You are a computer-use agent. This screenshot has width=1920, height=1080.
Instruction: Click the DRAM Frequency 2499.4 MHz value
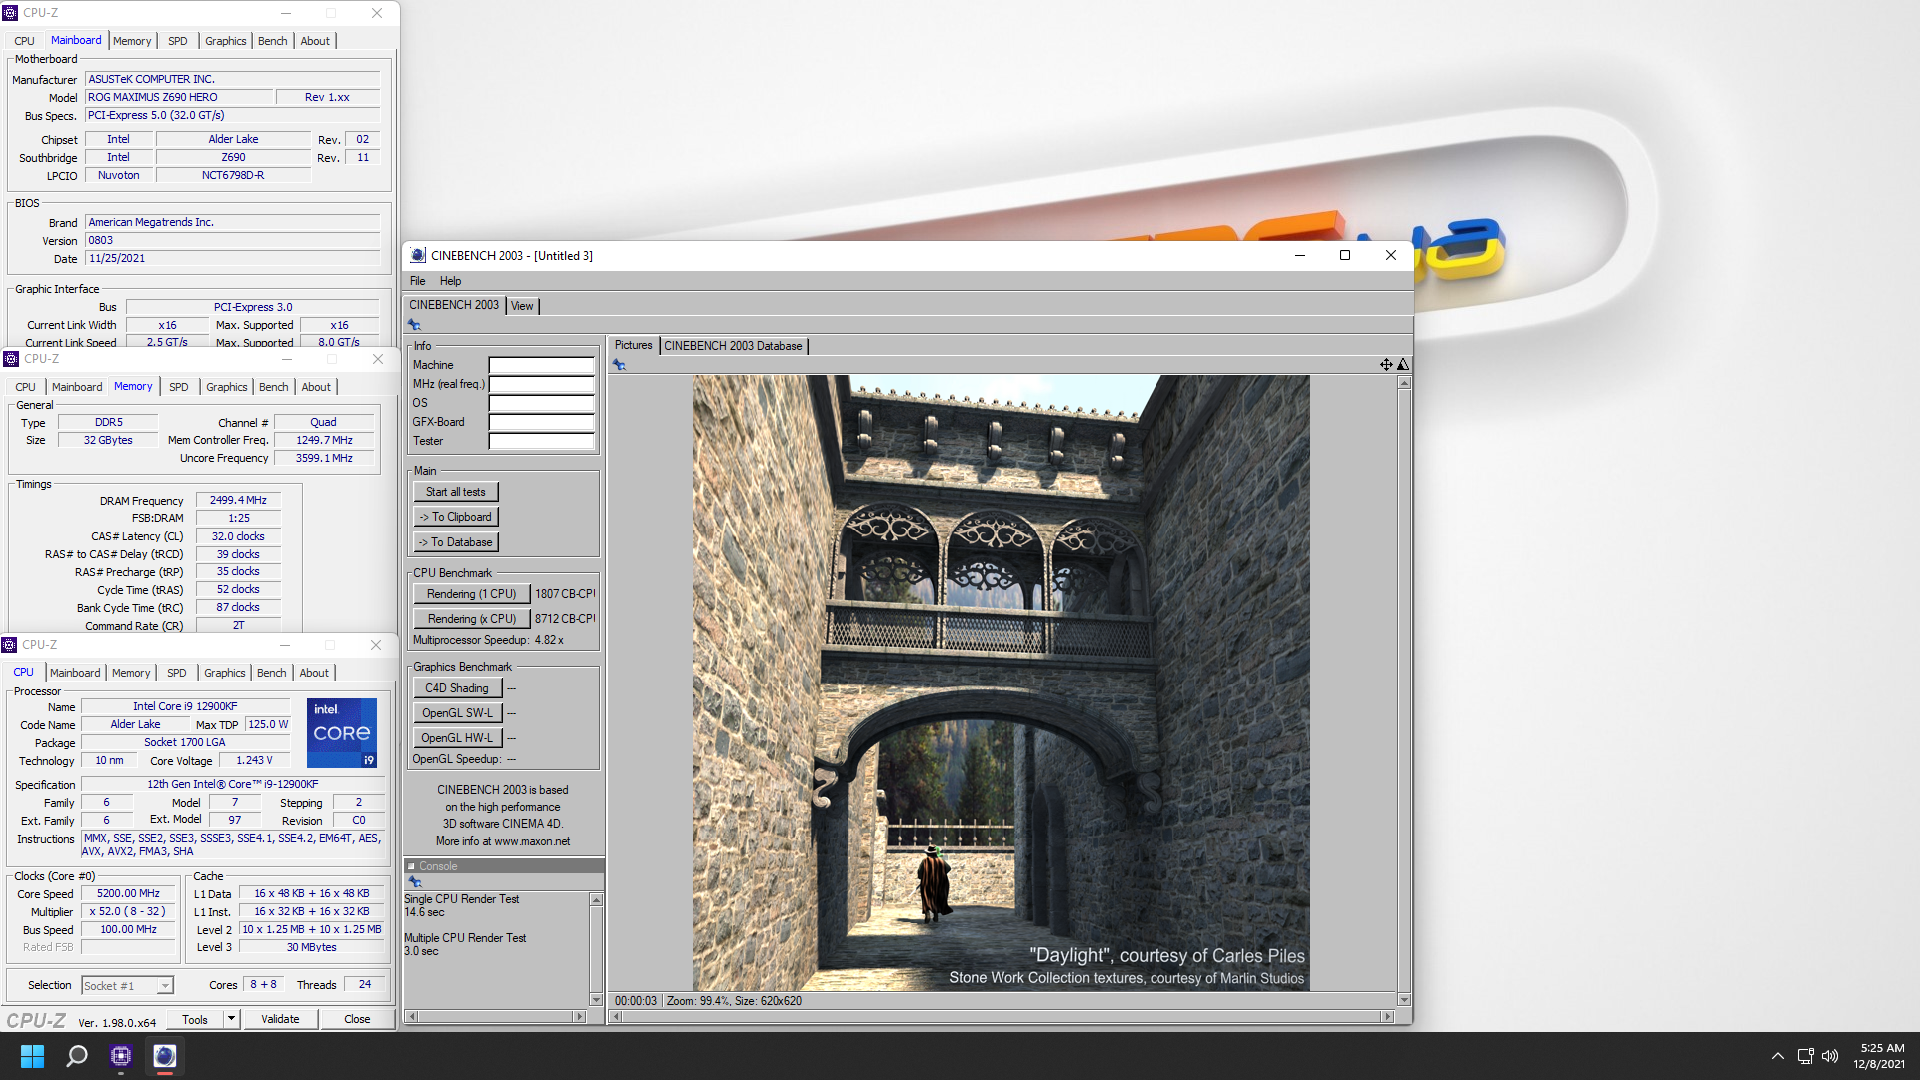tap(238, 501)
